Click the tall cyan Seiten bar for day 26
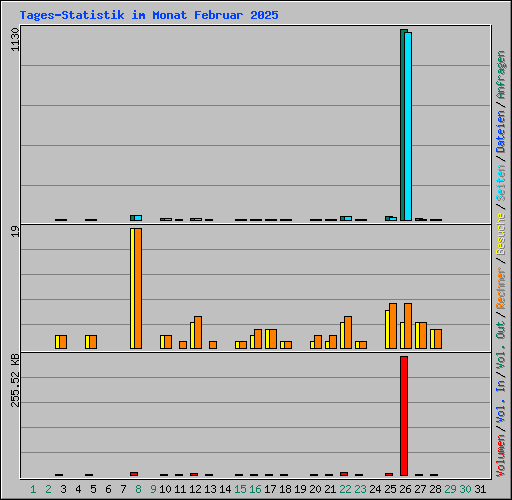512x500 pixels. [408, 126]
